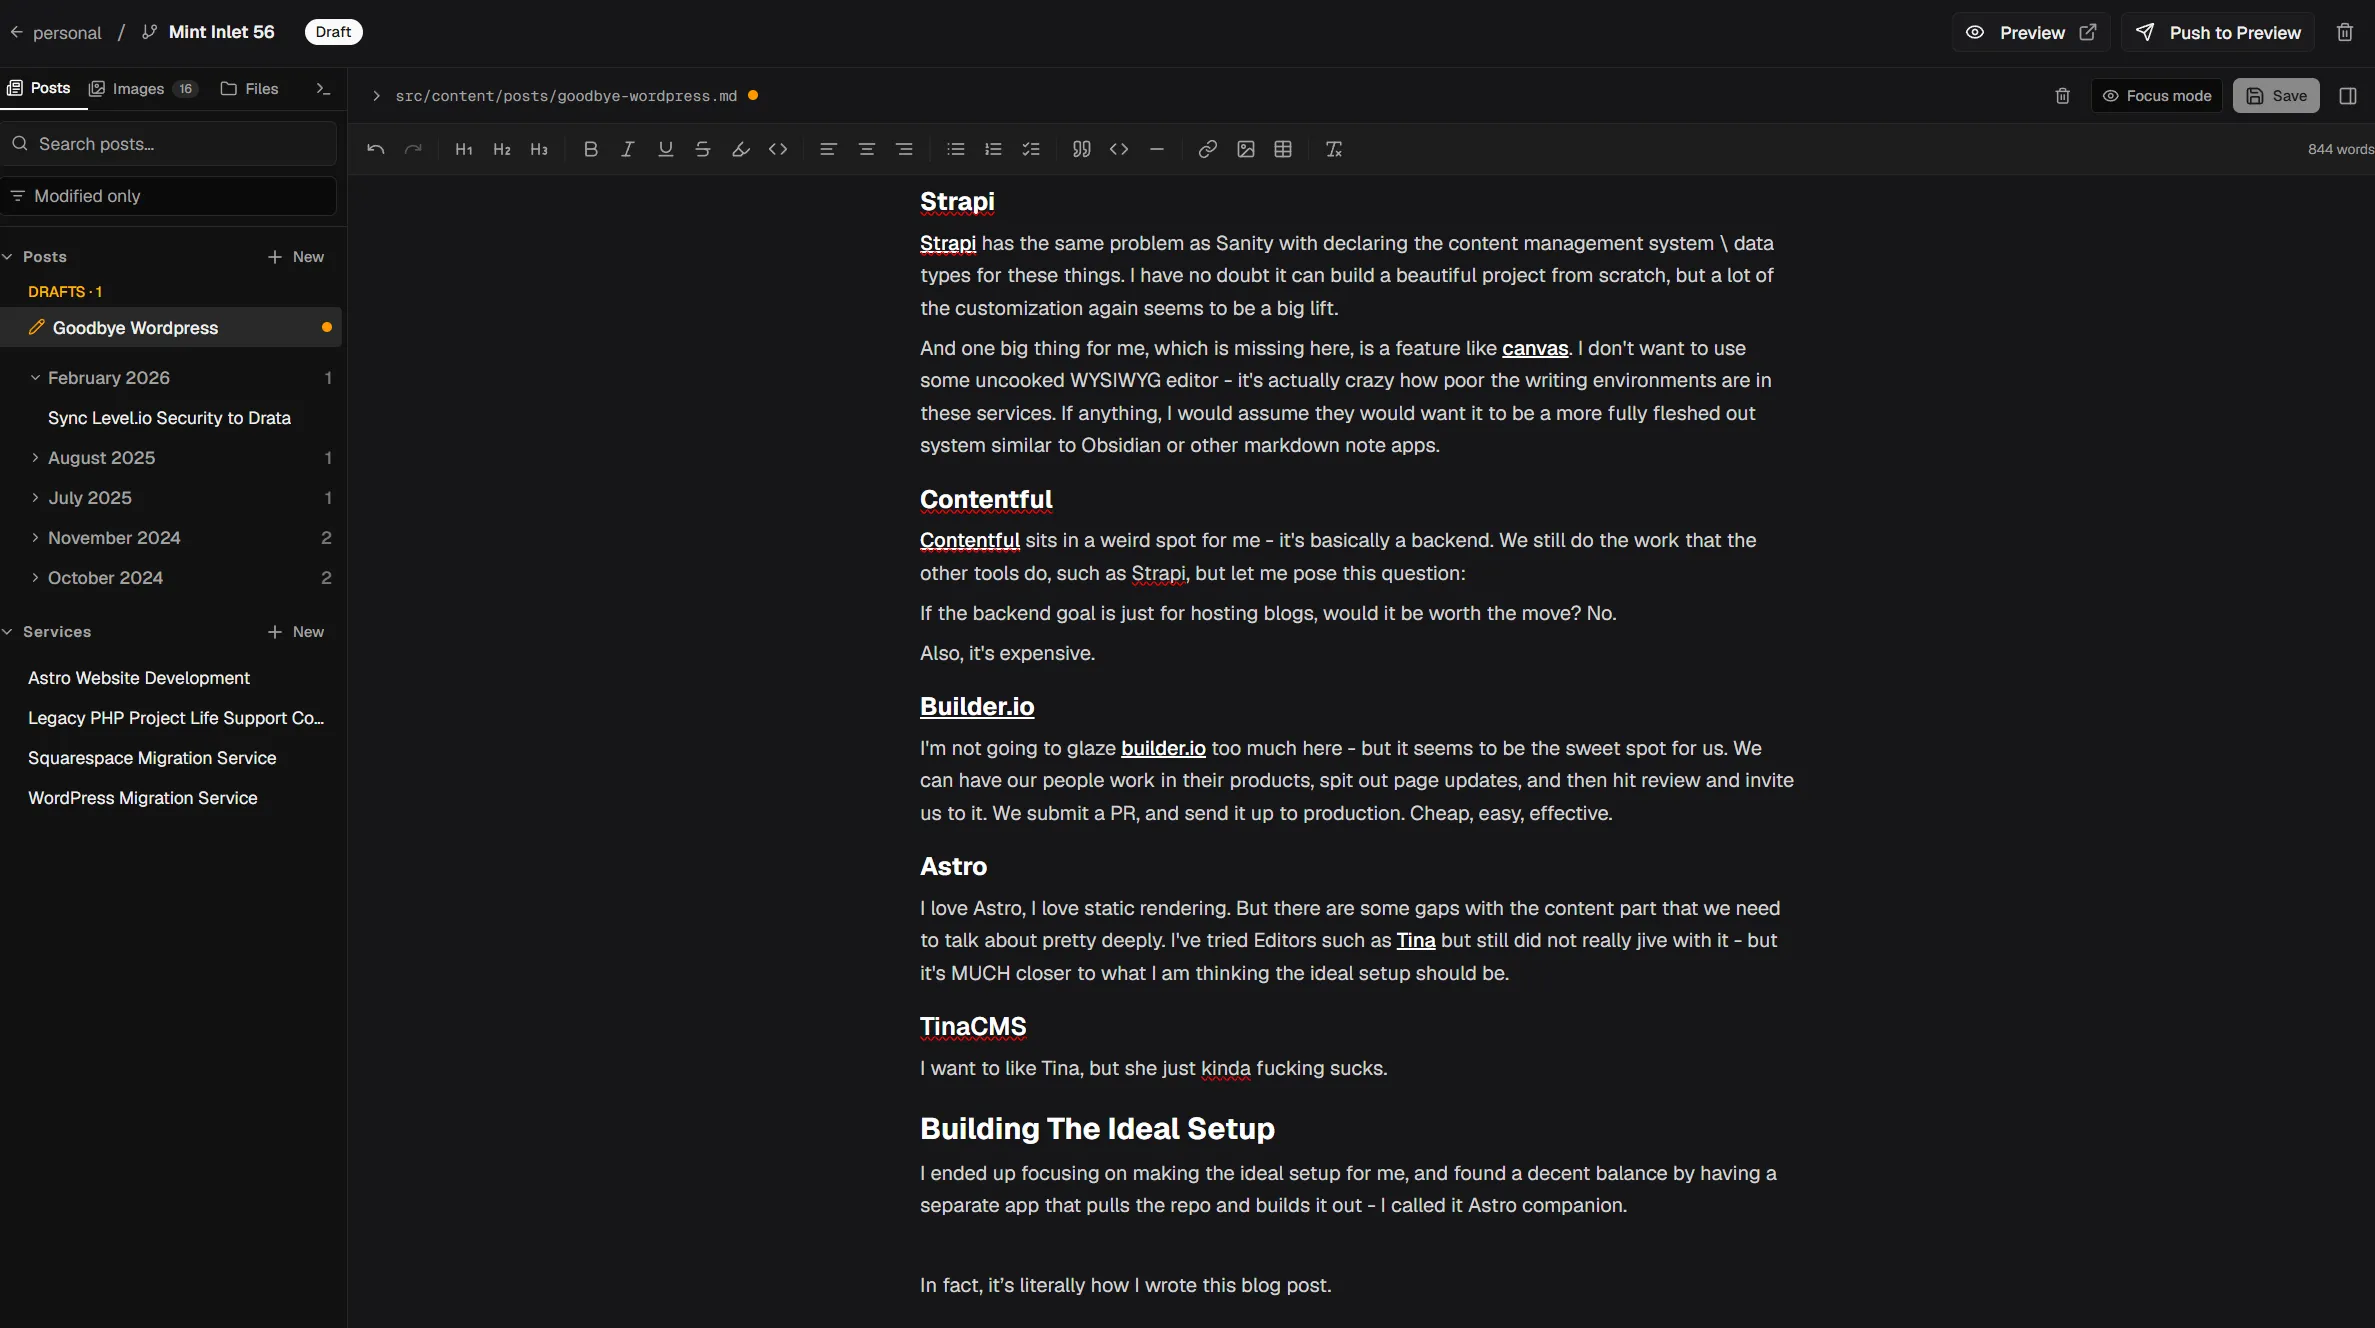Toggle the highlighter marker
The height and width of the screenshot is (1328, 2375).
(x=740, y=149)
